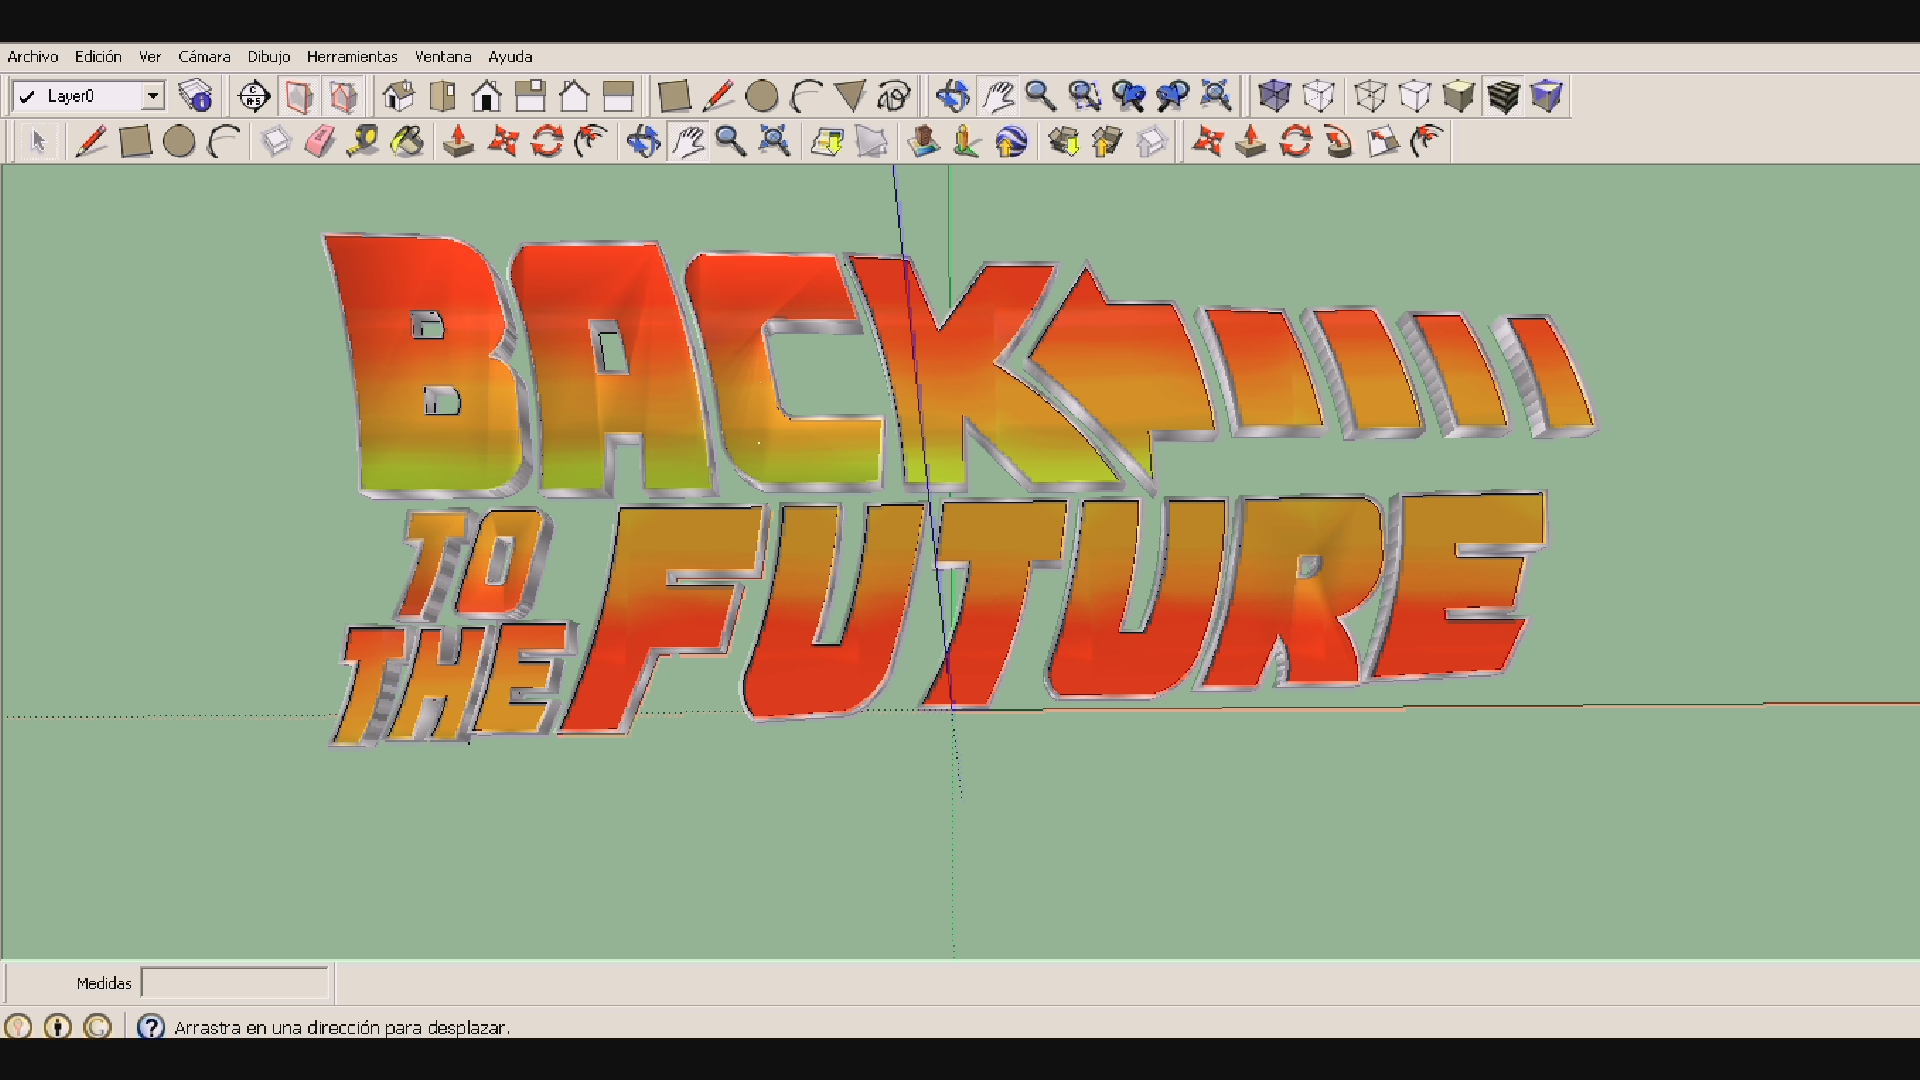Screen dimensions: 1920x1080
Task: Click the Section Plane tool icon
Action: tap(254, 96)
